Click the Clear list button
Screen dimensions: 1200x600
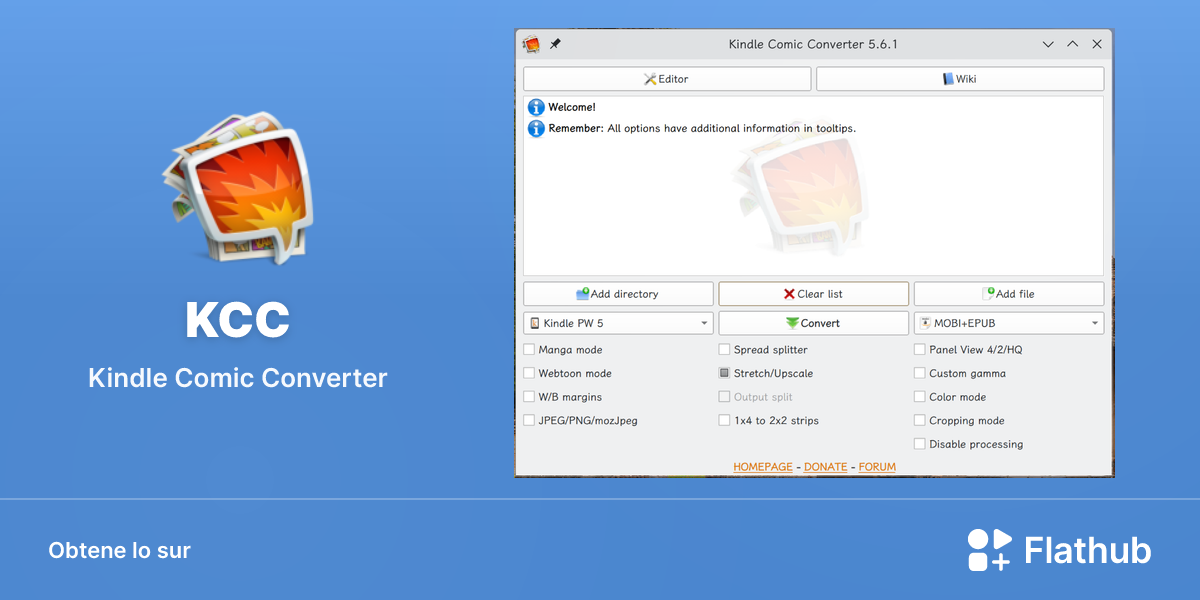[813, 294]
